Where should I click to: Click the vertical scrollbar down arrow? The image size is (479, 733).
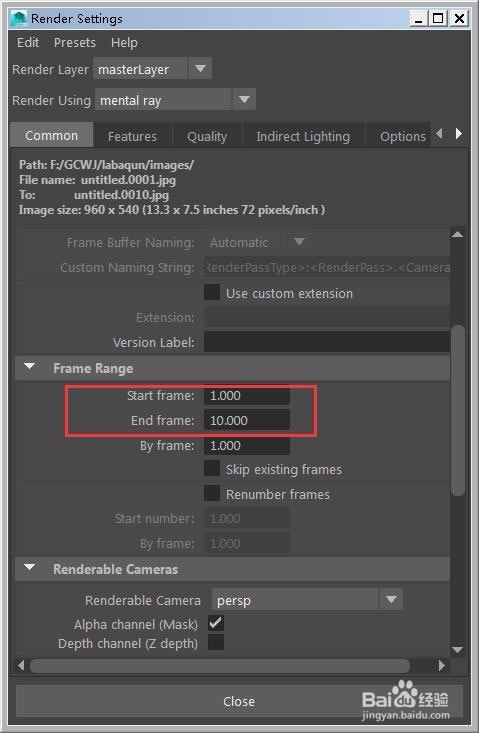coord(458,650)
